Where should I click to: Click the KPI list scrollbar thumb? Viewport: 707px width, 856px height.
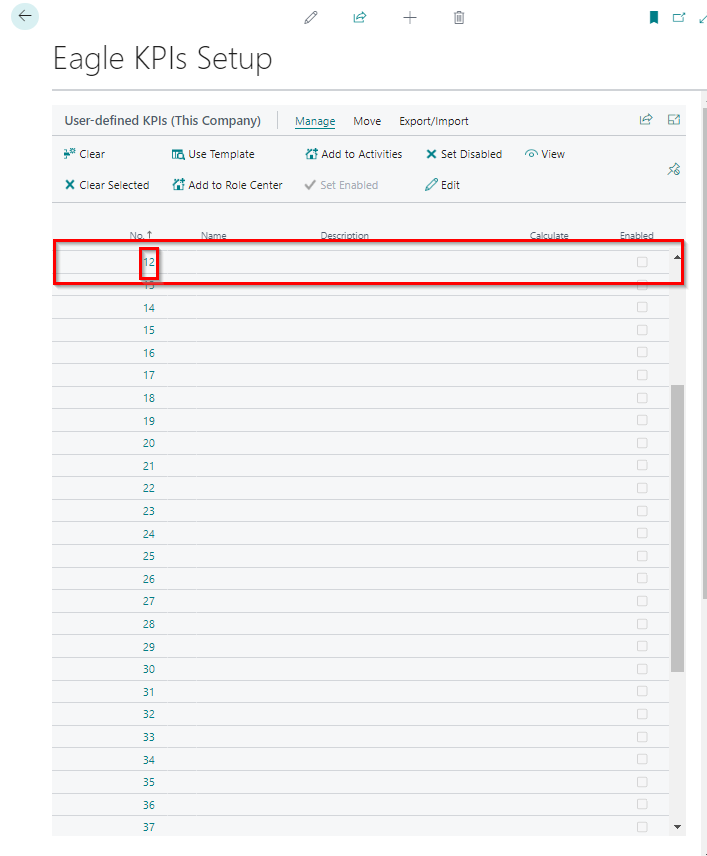point(677,528)
